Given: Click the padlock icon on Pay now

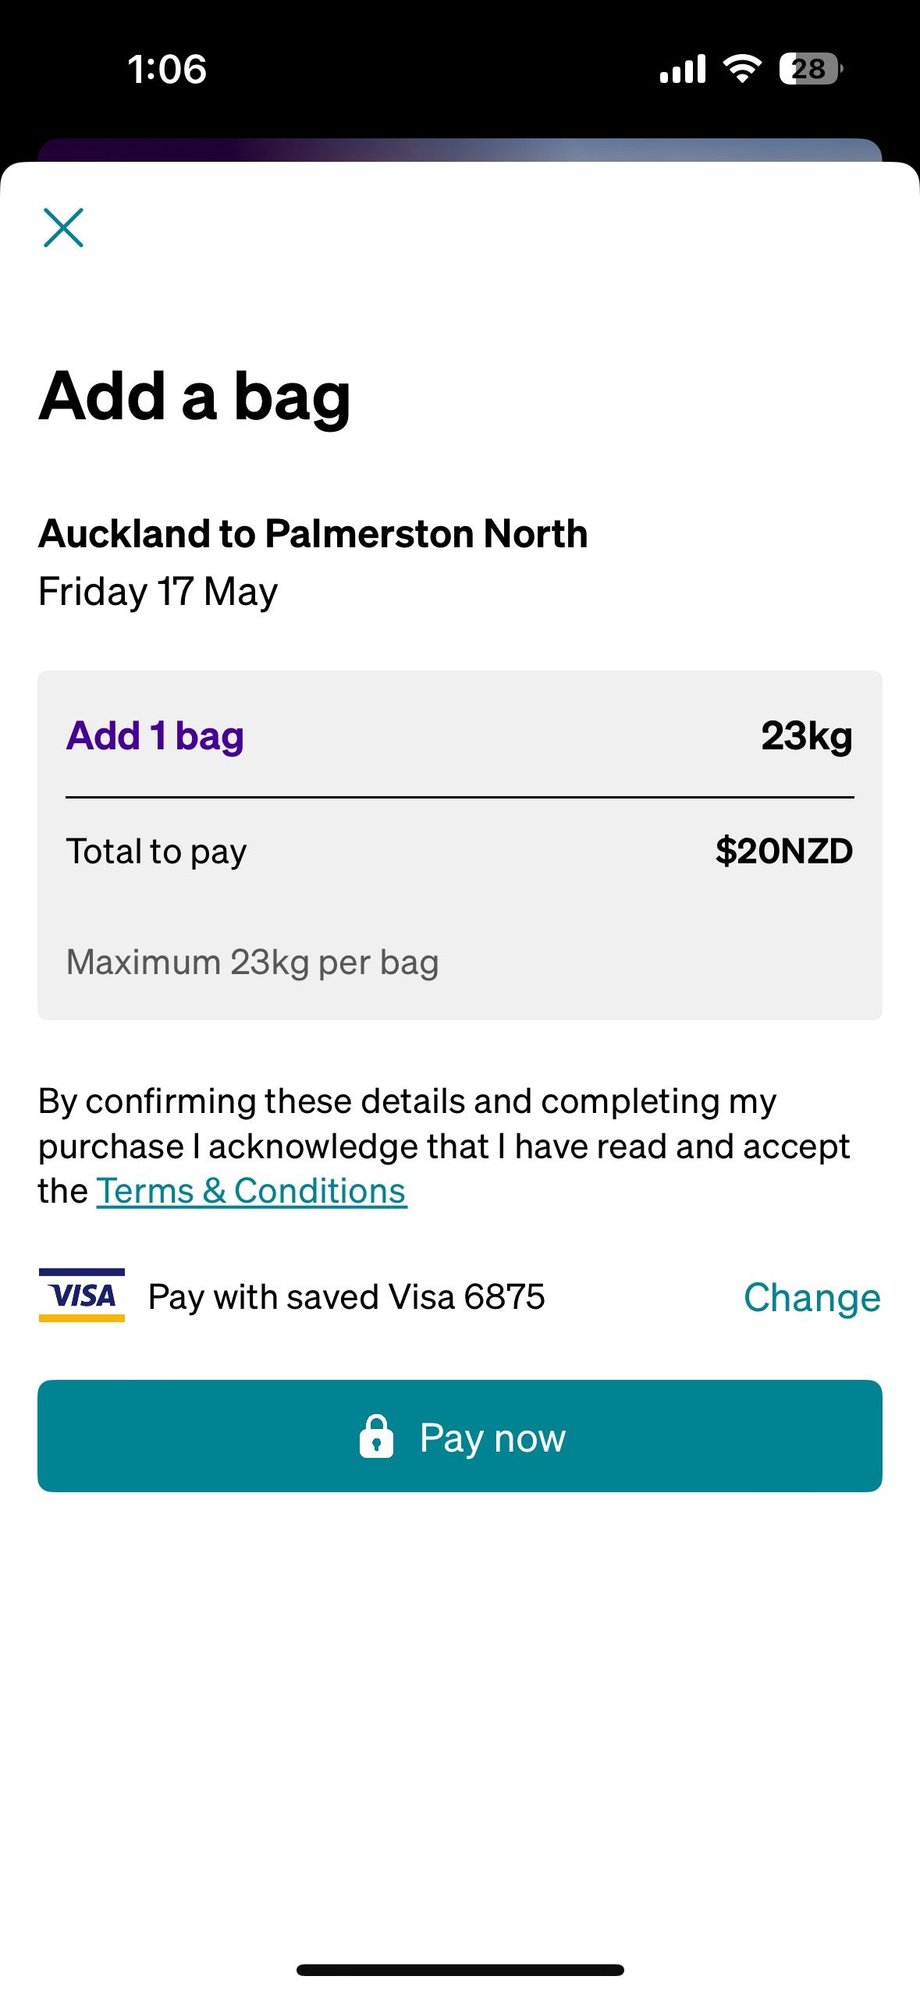Looking at the screenshot, I should (x=376, y=1437).
